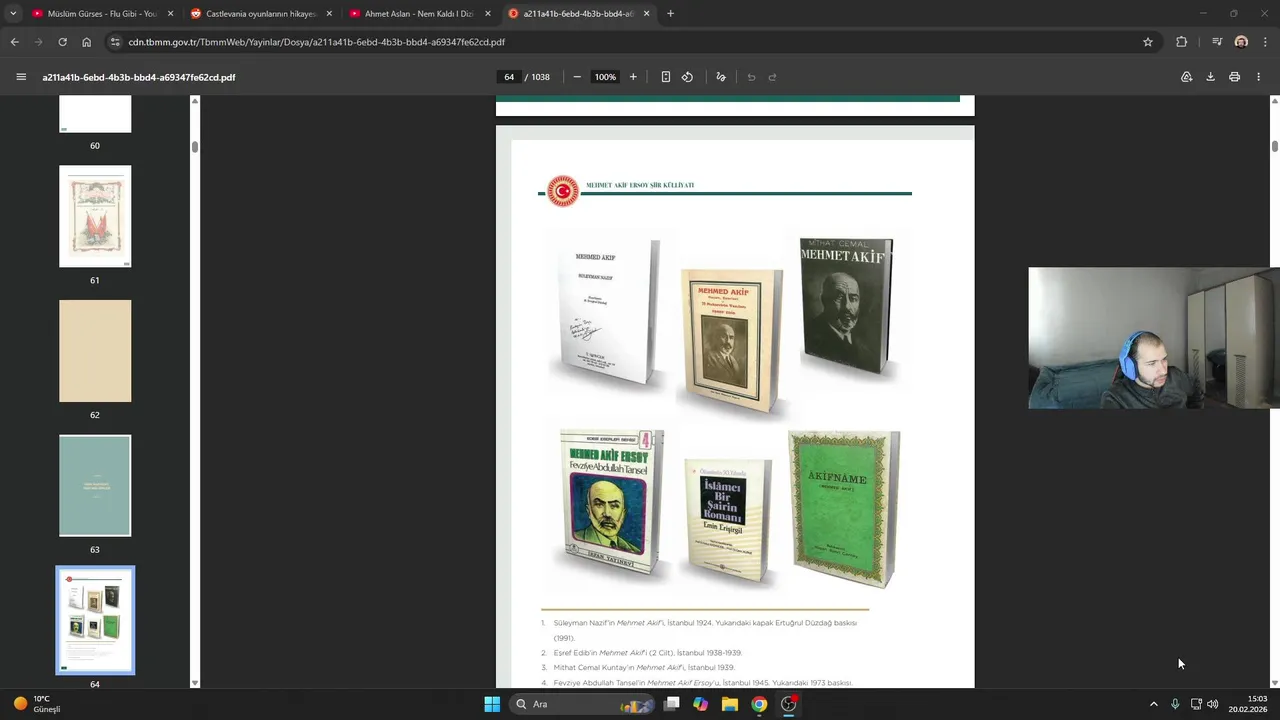Viewport: 1280px width, 720px height.
Task: Click the thumbnail panel scroll up arrow
Action: point(194,100)
